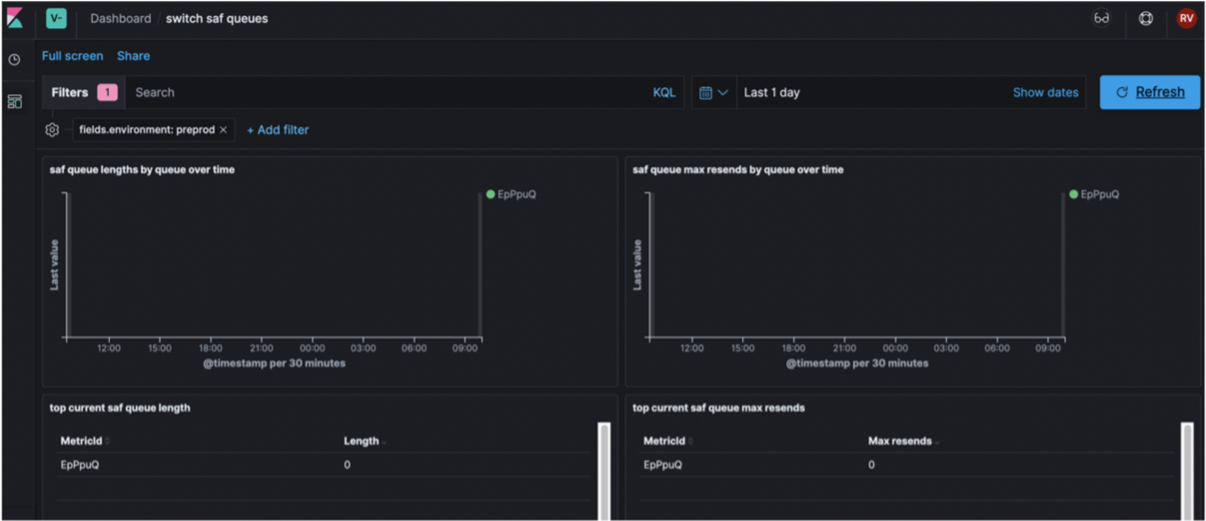Go to Dashboard breadcrumb
Viewport: 1206px width, 521px height.
[x=120, y=19]
